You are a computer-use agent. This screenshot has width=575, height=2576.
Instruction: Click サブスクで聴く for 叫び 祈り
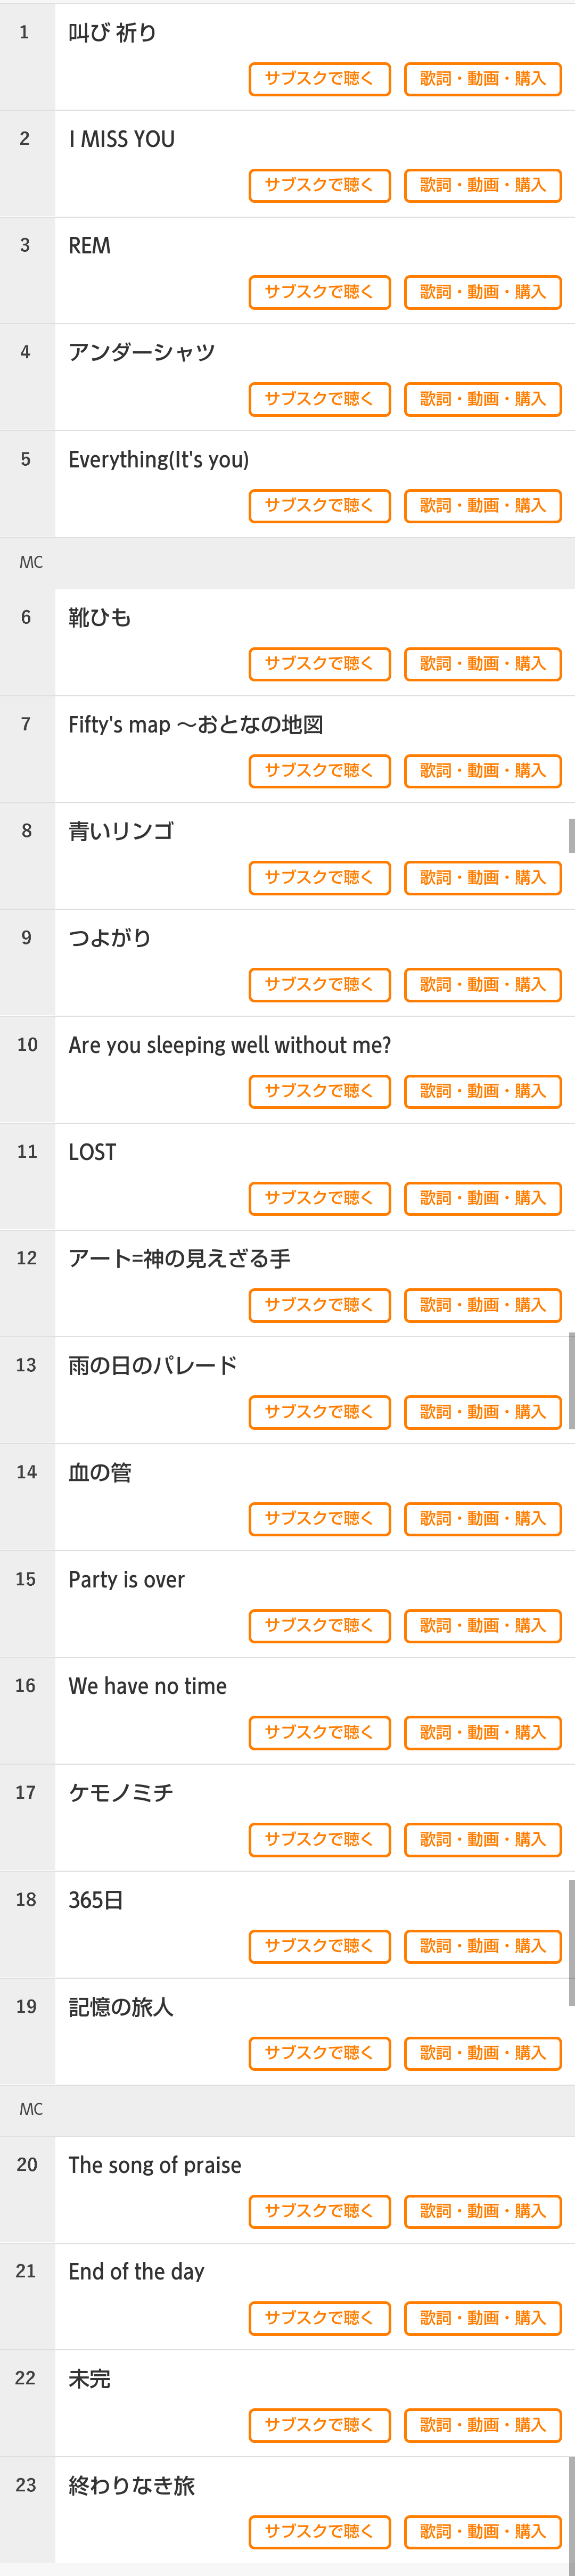[x=319, y=79]
